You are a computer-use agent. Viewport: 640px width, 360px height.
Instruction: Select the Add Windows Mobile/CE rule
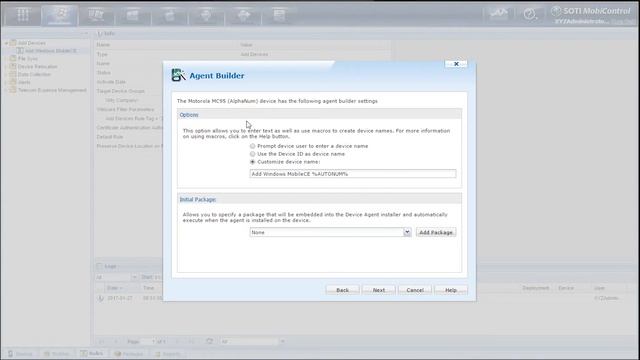click(51, 51)
